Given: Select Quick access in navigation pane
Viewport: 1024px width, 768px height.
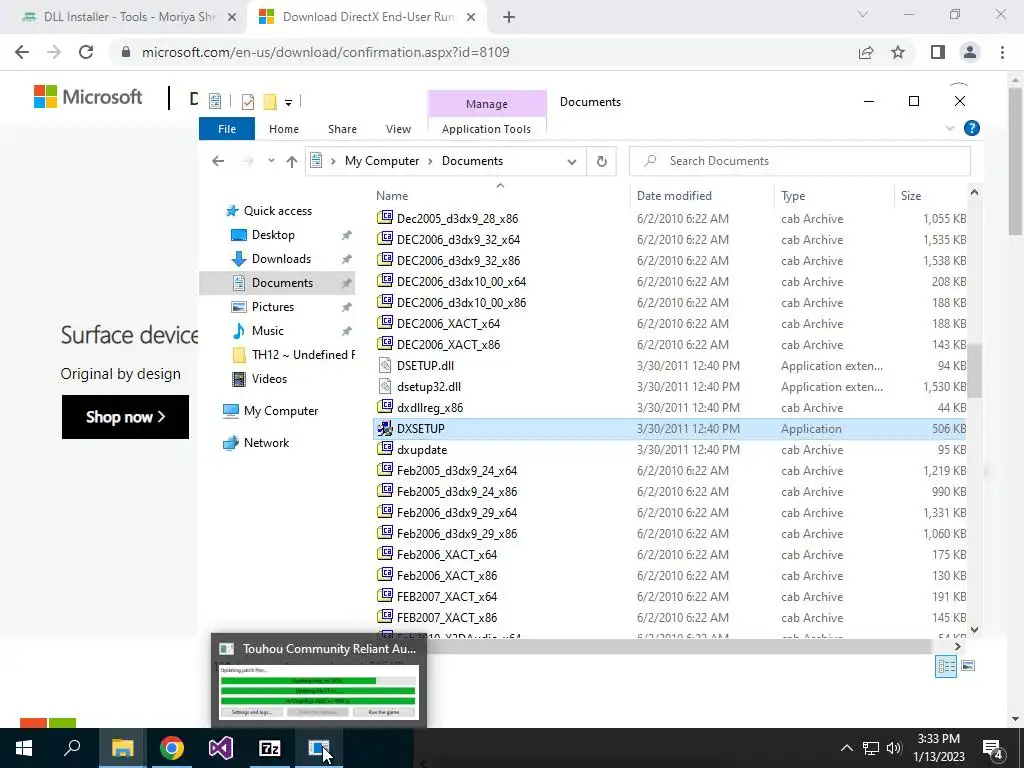Looking at the screenshot, I should coord(278,211).
